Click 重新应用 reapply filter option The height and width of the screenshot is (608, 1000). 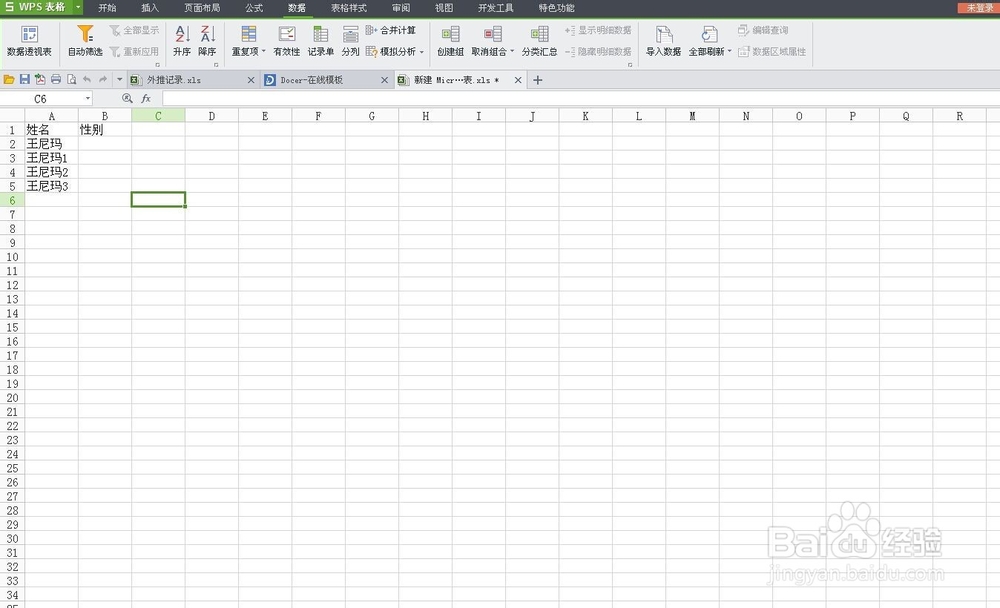coord(134,51)
